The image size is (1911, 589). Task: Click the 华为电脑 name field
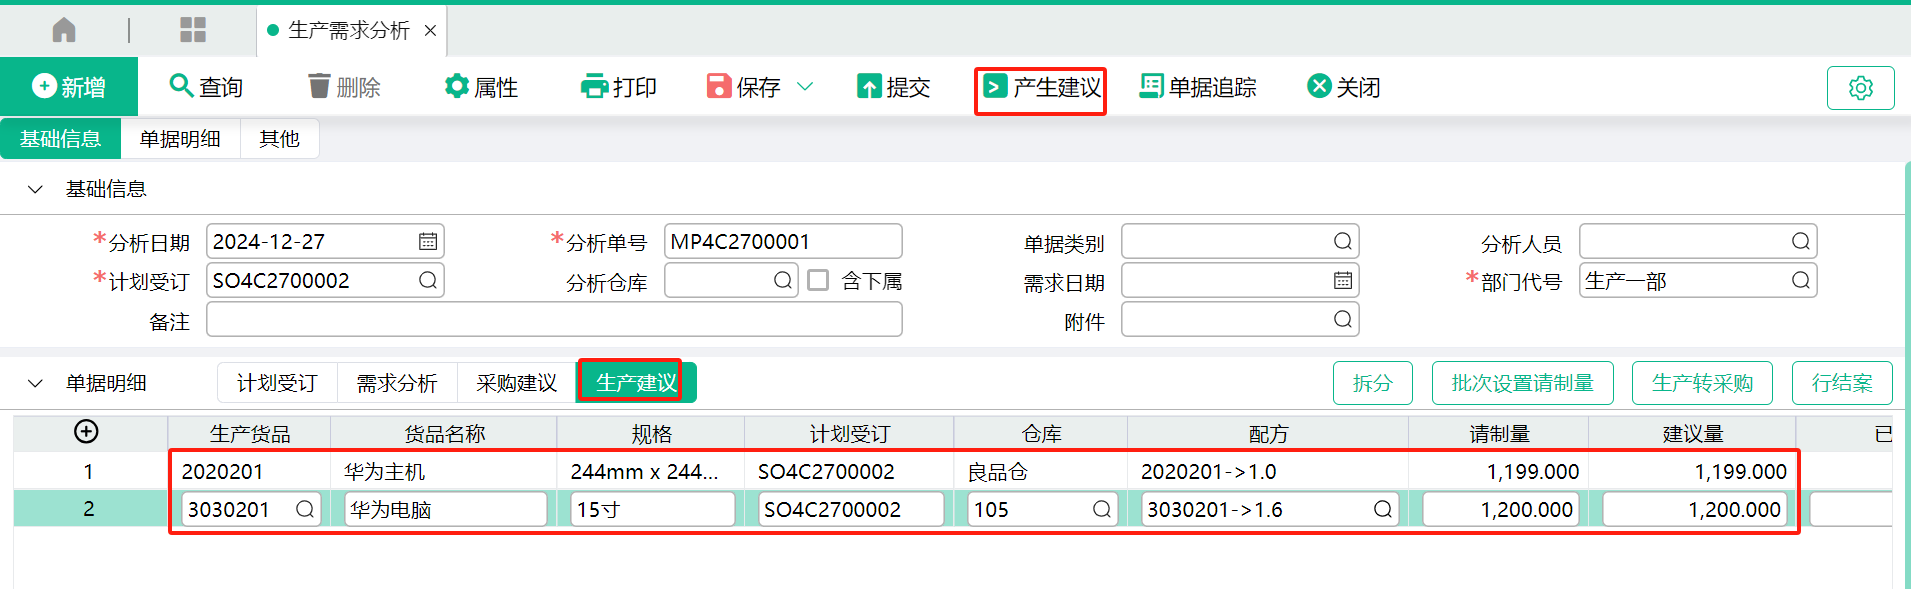(x=446, y=509)
